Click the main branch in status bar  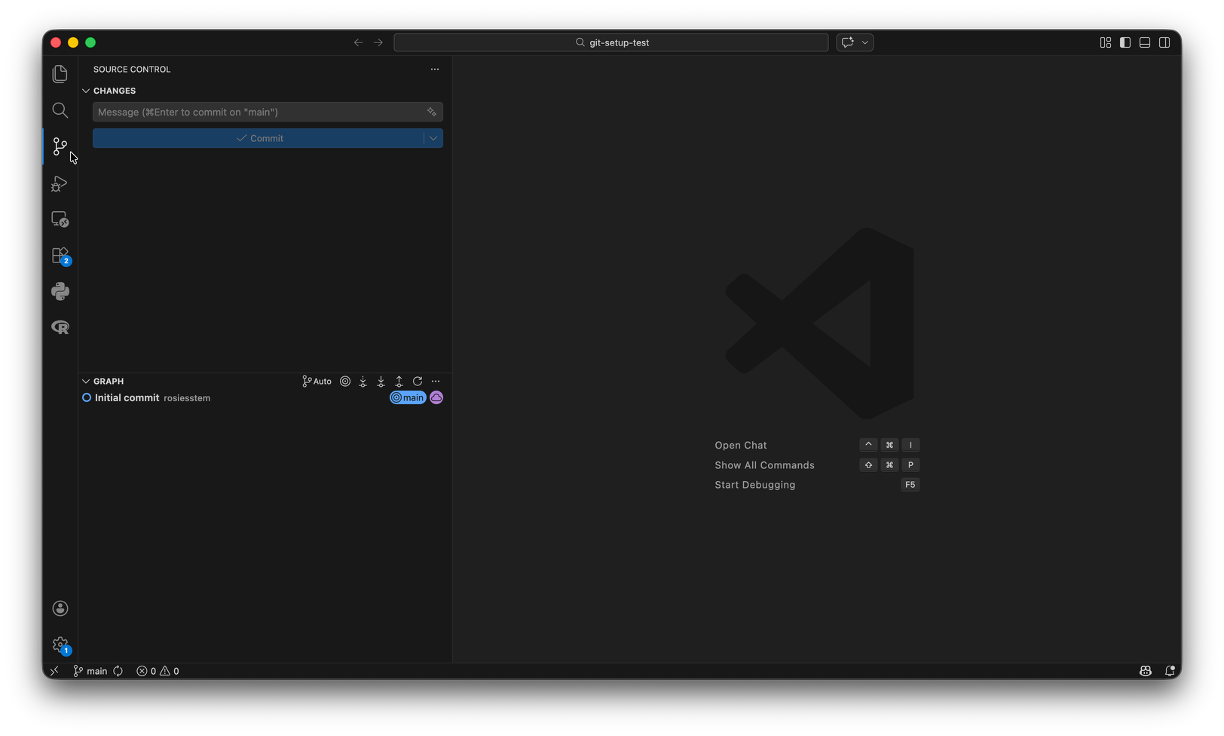90,671
